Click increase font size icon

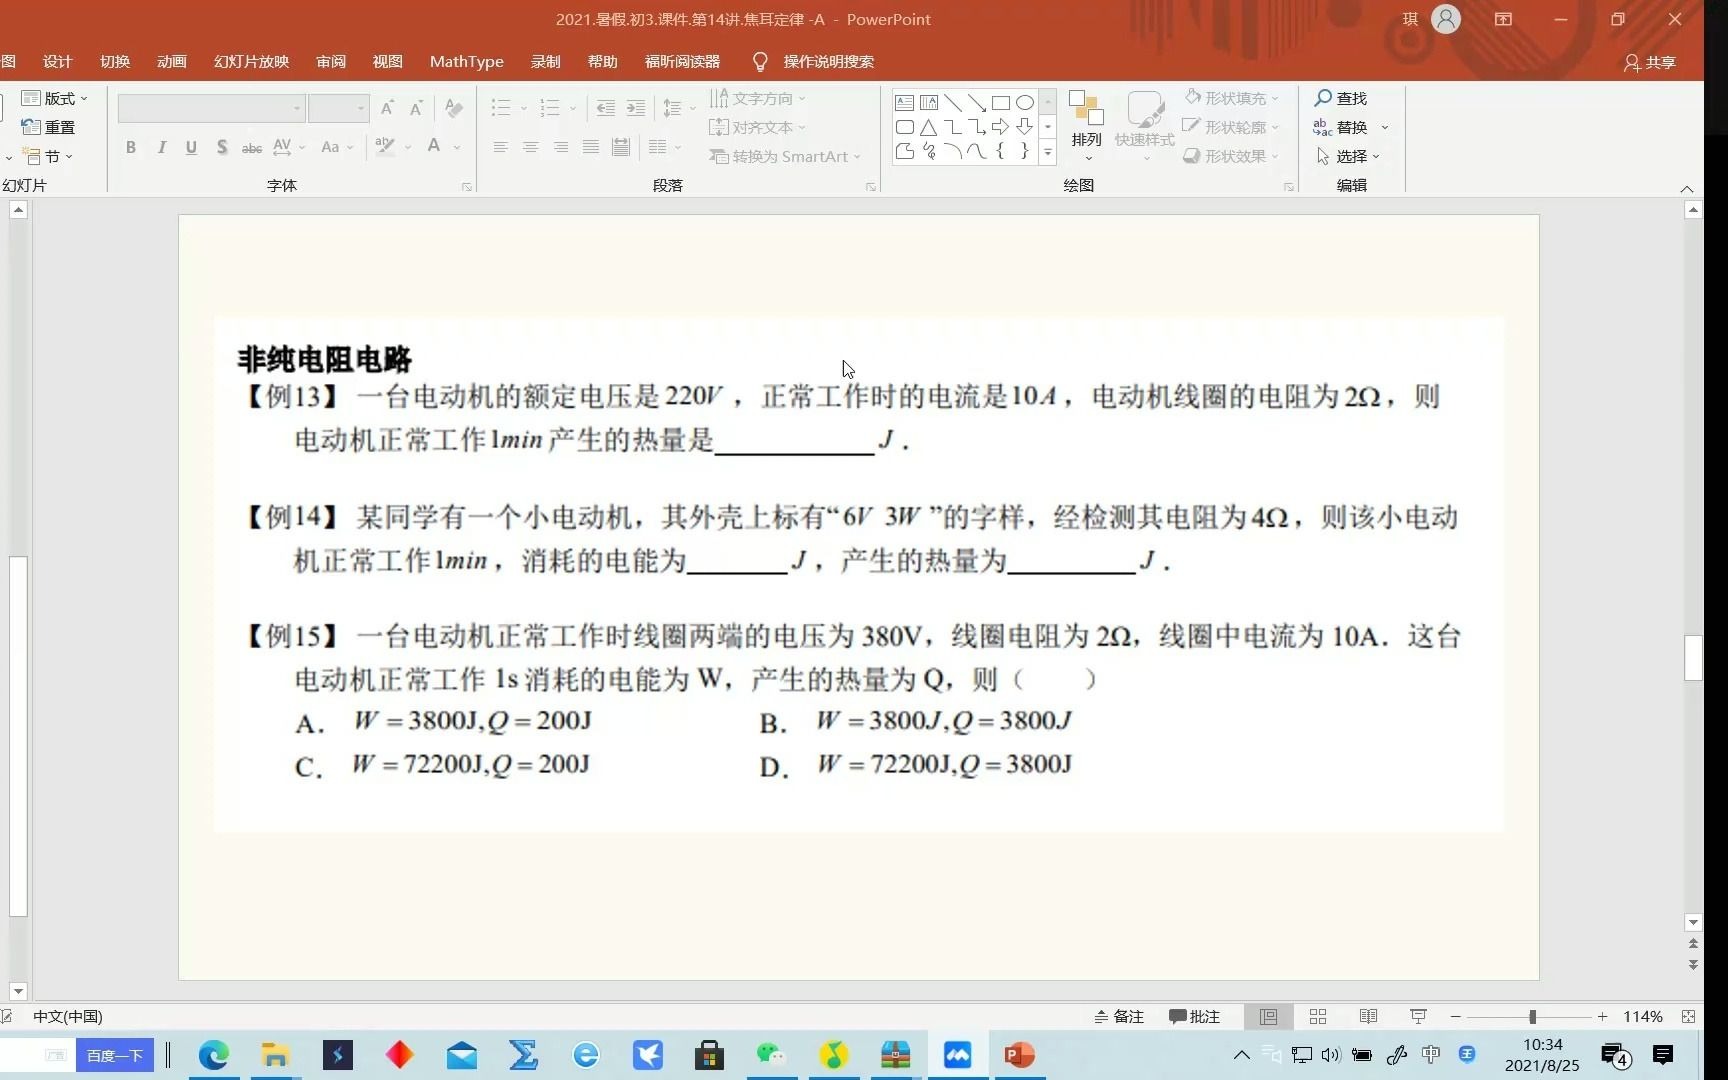388,108
